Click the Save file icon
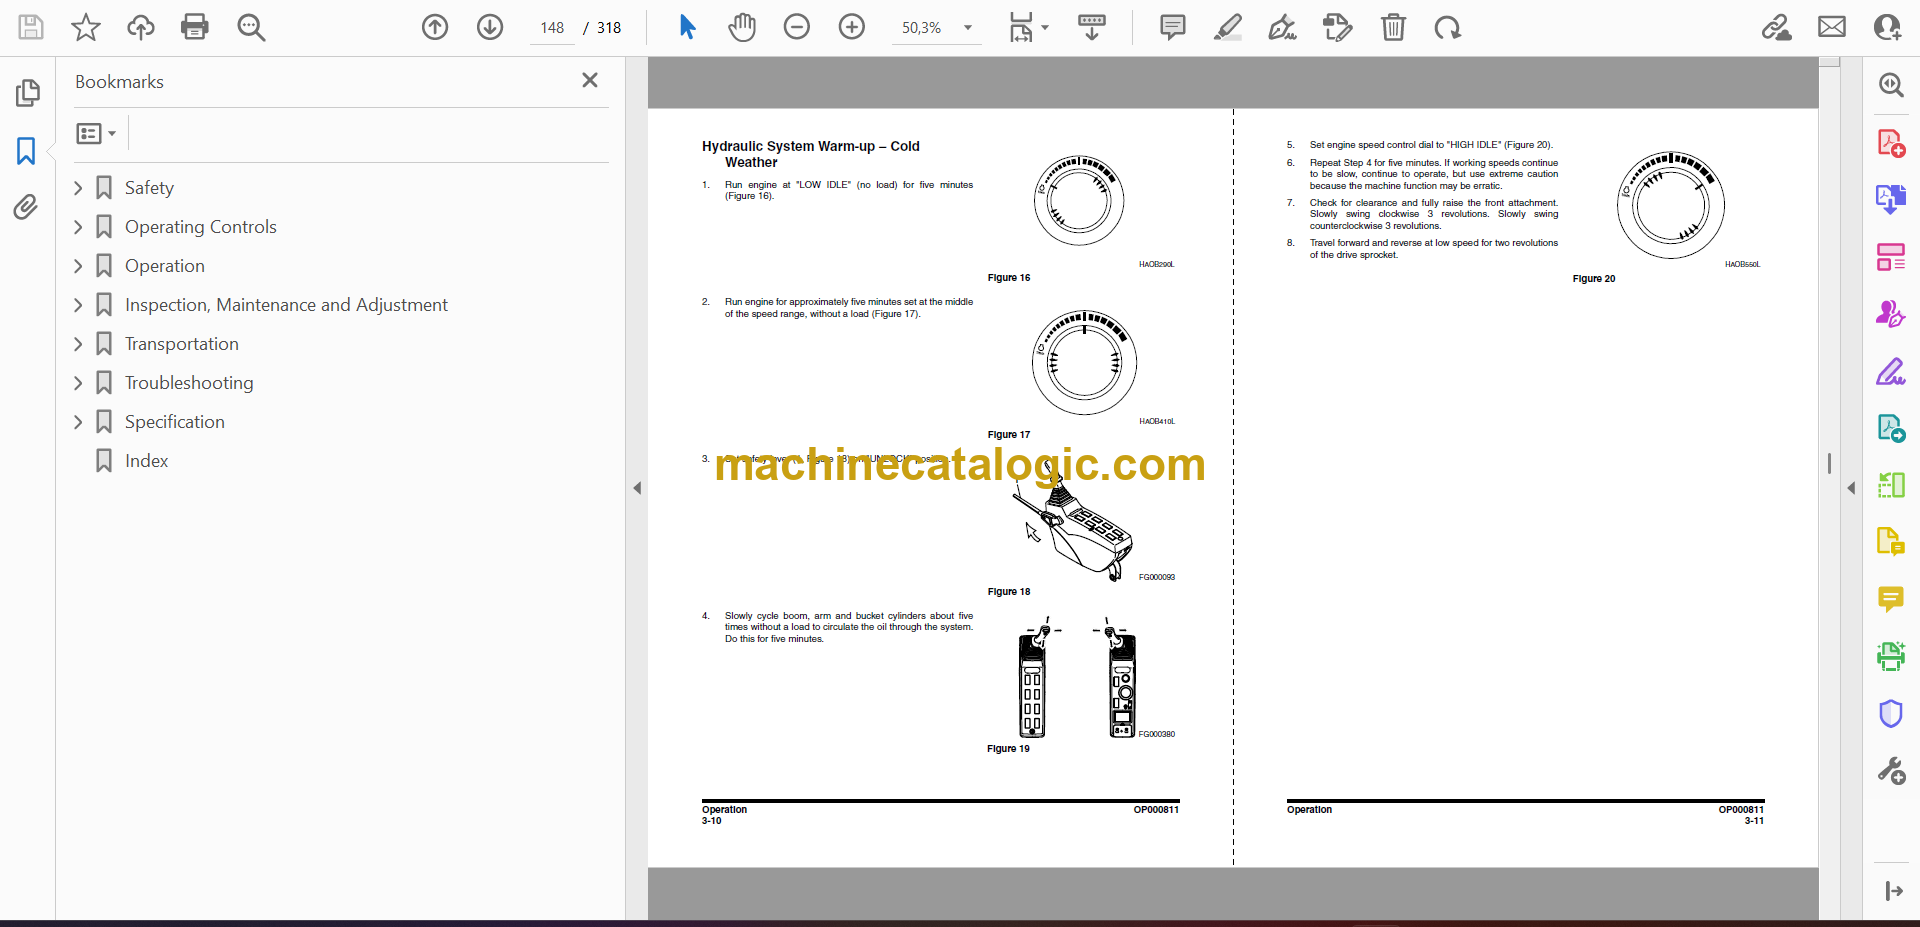 (x=31, y=27)
